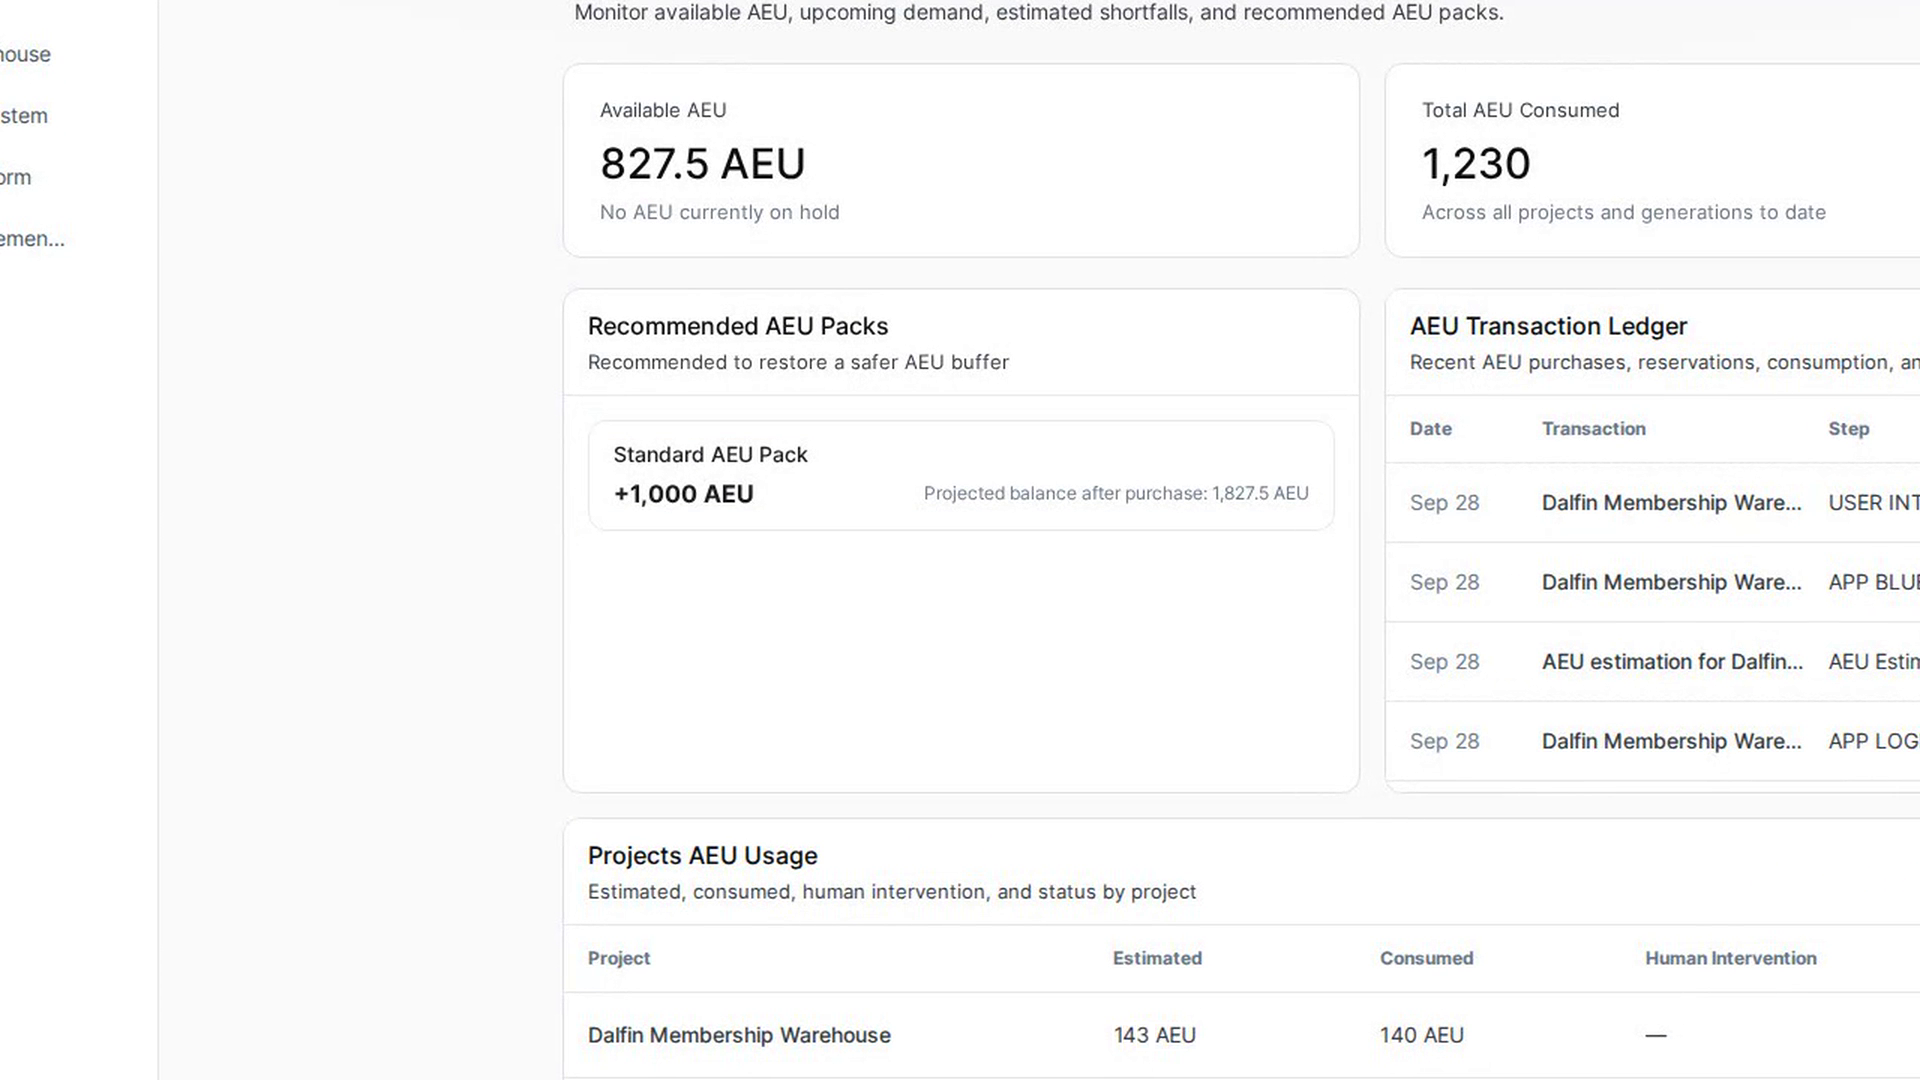
Task: Click the AEU Transaction Ledger heading
Action: point(1548,326)
